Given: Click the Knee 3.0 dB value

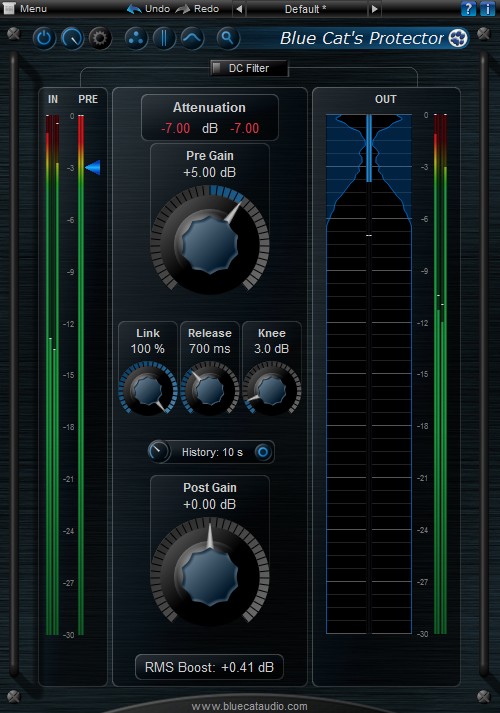Looking at the screenshot, I should (x=271, y=349).
